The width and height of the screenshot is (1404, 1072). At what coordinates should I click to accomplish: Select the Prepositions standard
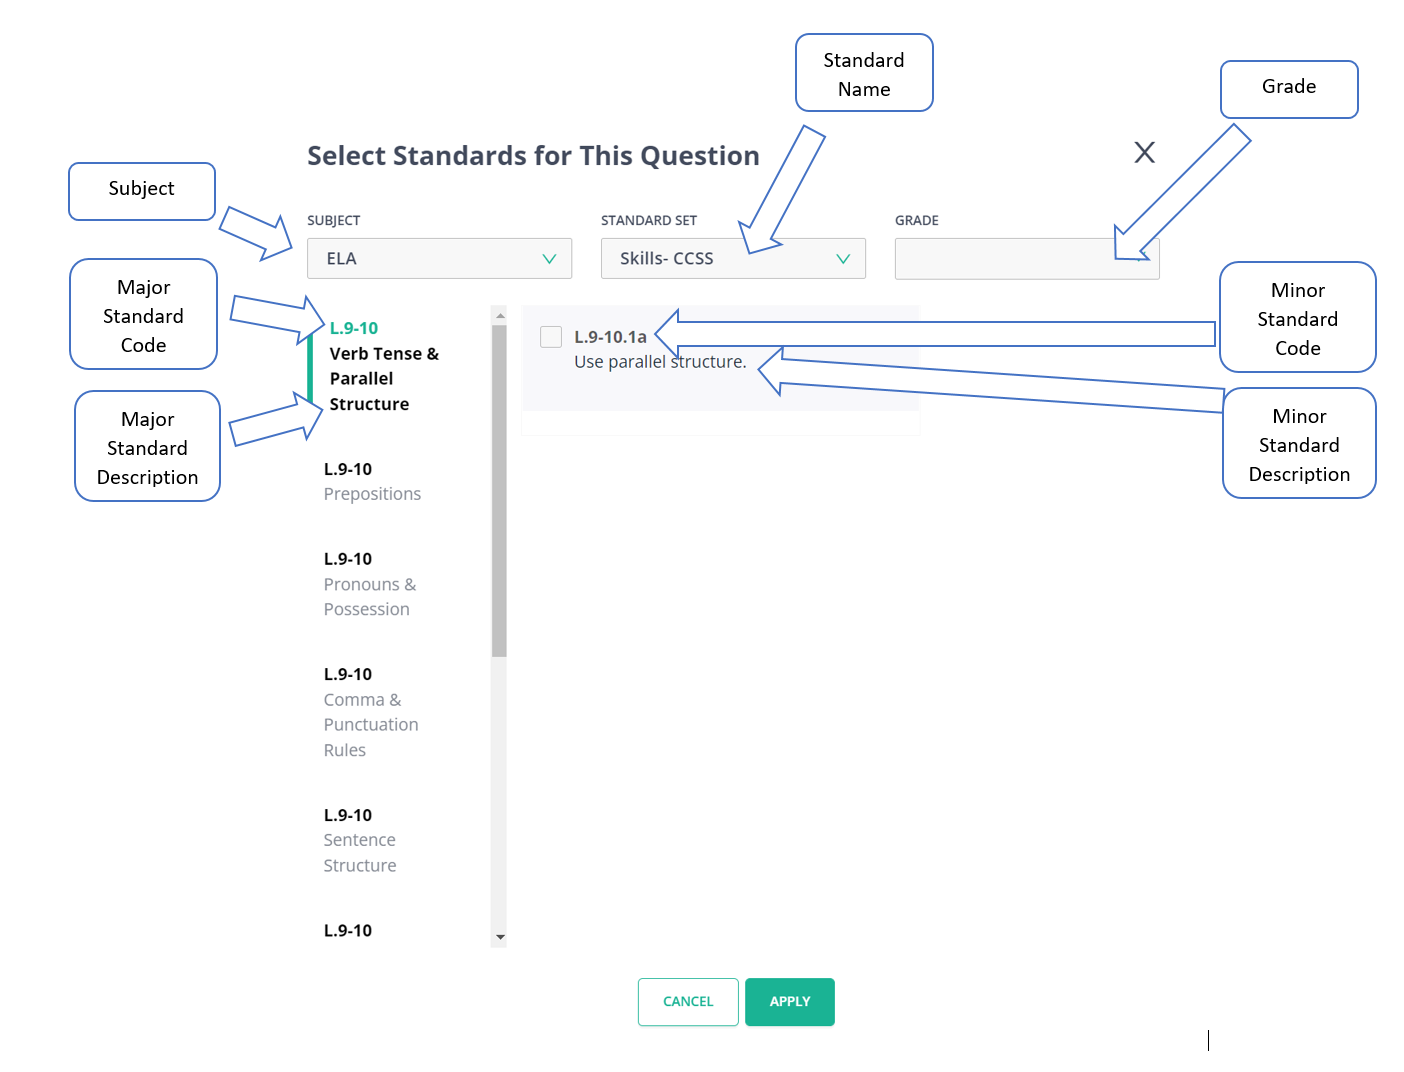(372, 494)
